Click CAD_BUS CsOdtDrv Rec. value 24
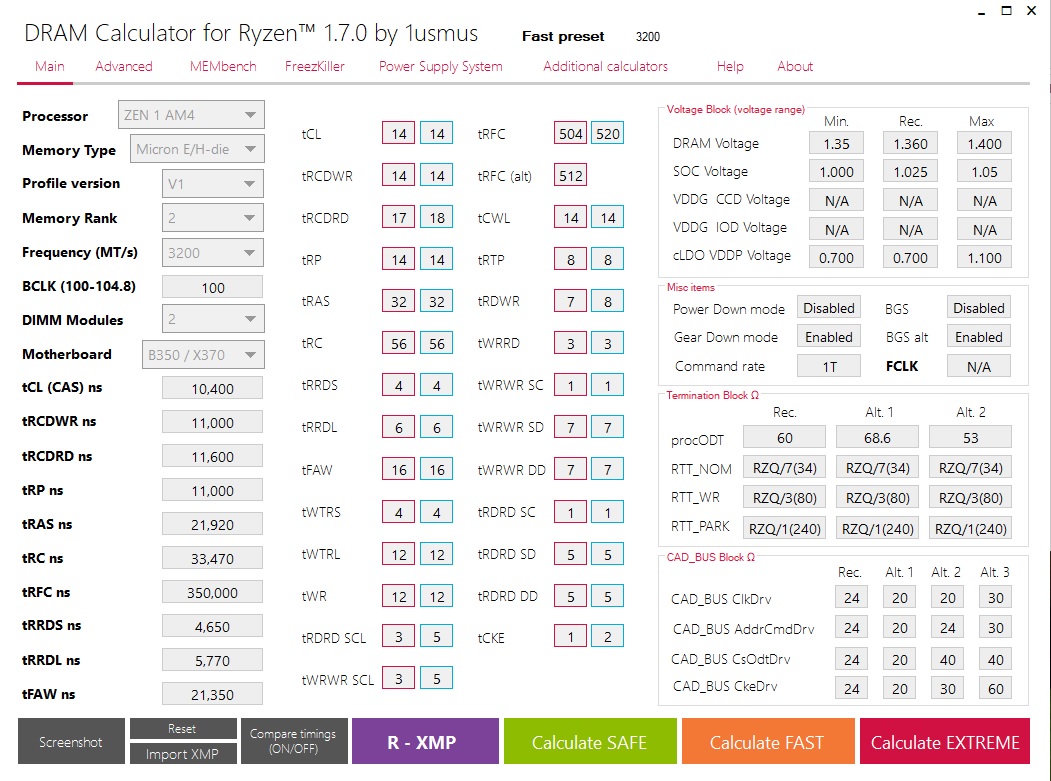The image size is (1051, 781). [851, 660]
